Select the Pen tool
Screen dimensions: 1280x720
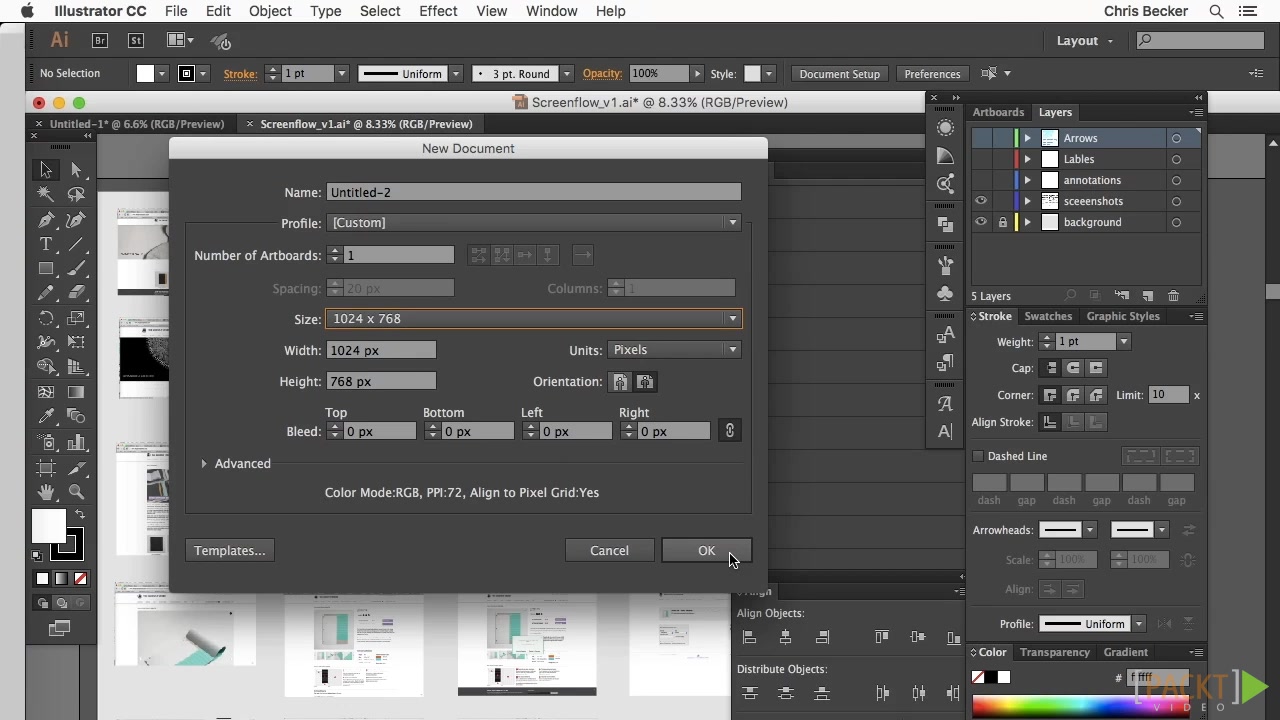46,220
